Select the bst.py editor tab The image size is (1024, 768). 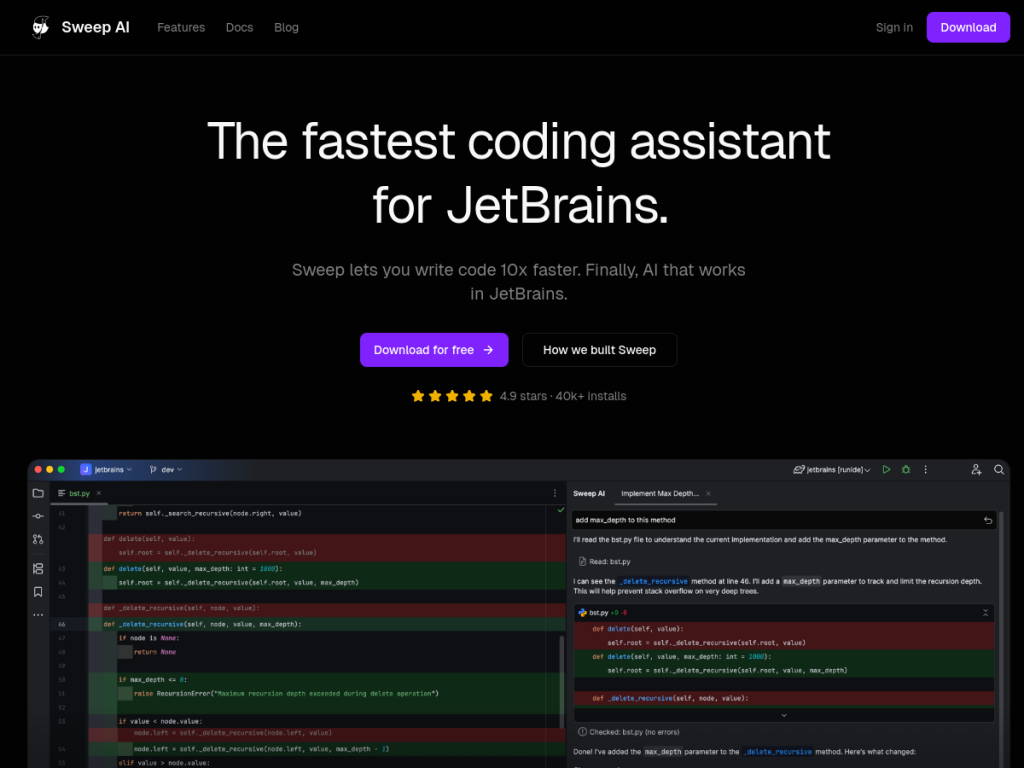[79, 493]
